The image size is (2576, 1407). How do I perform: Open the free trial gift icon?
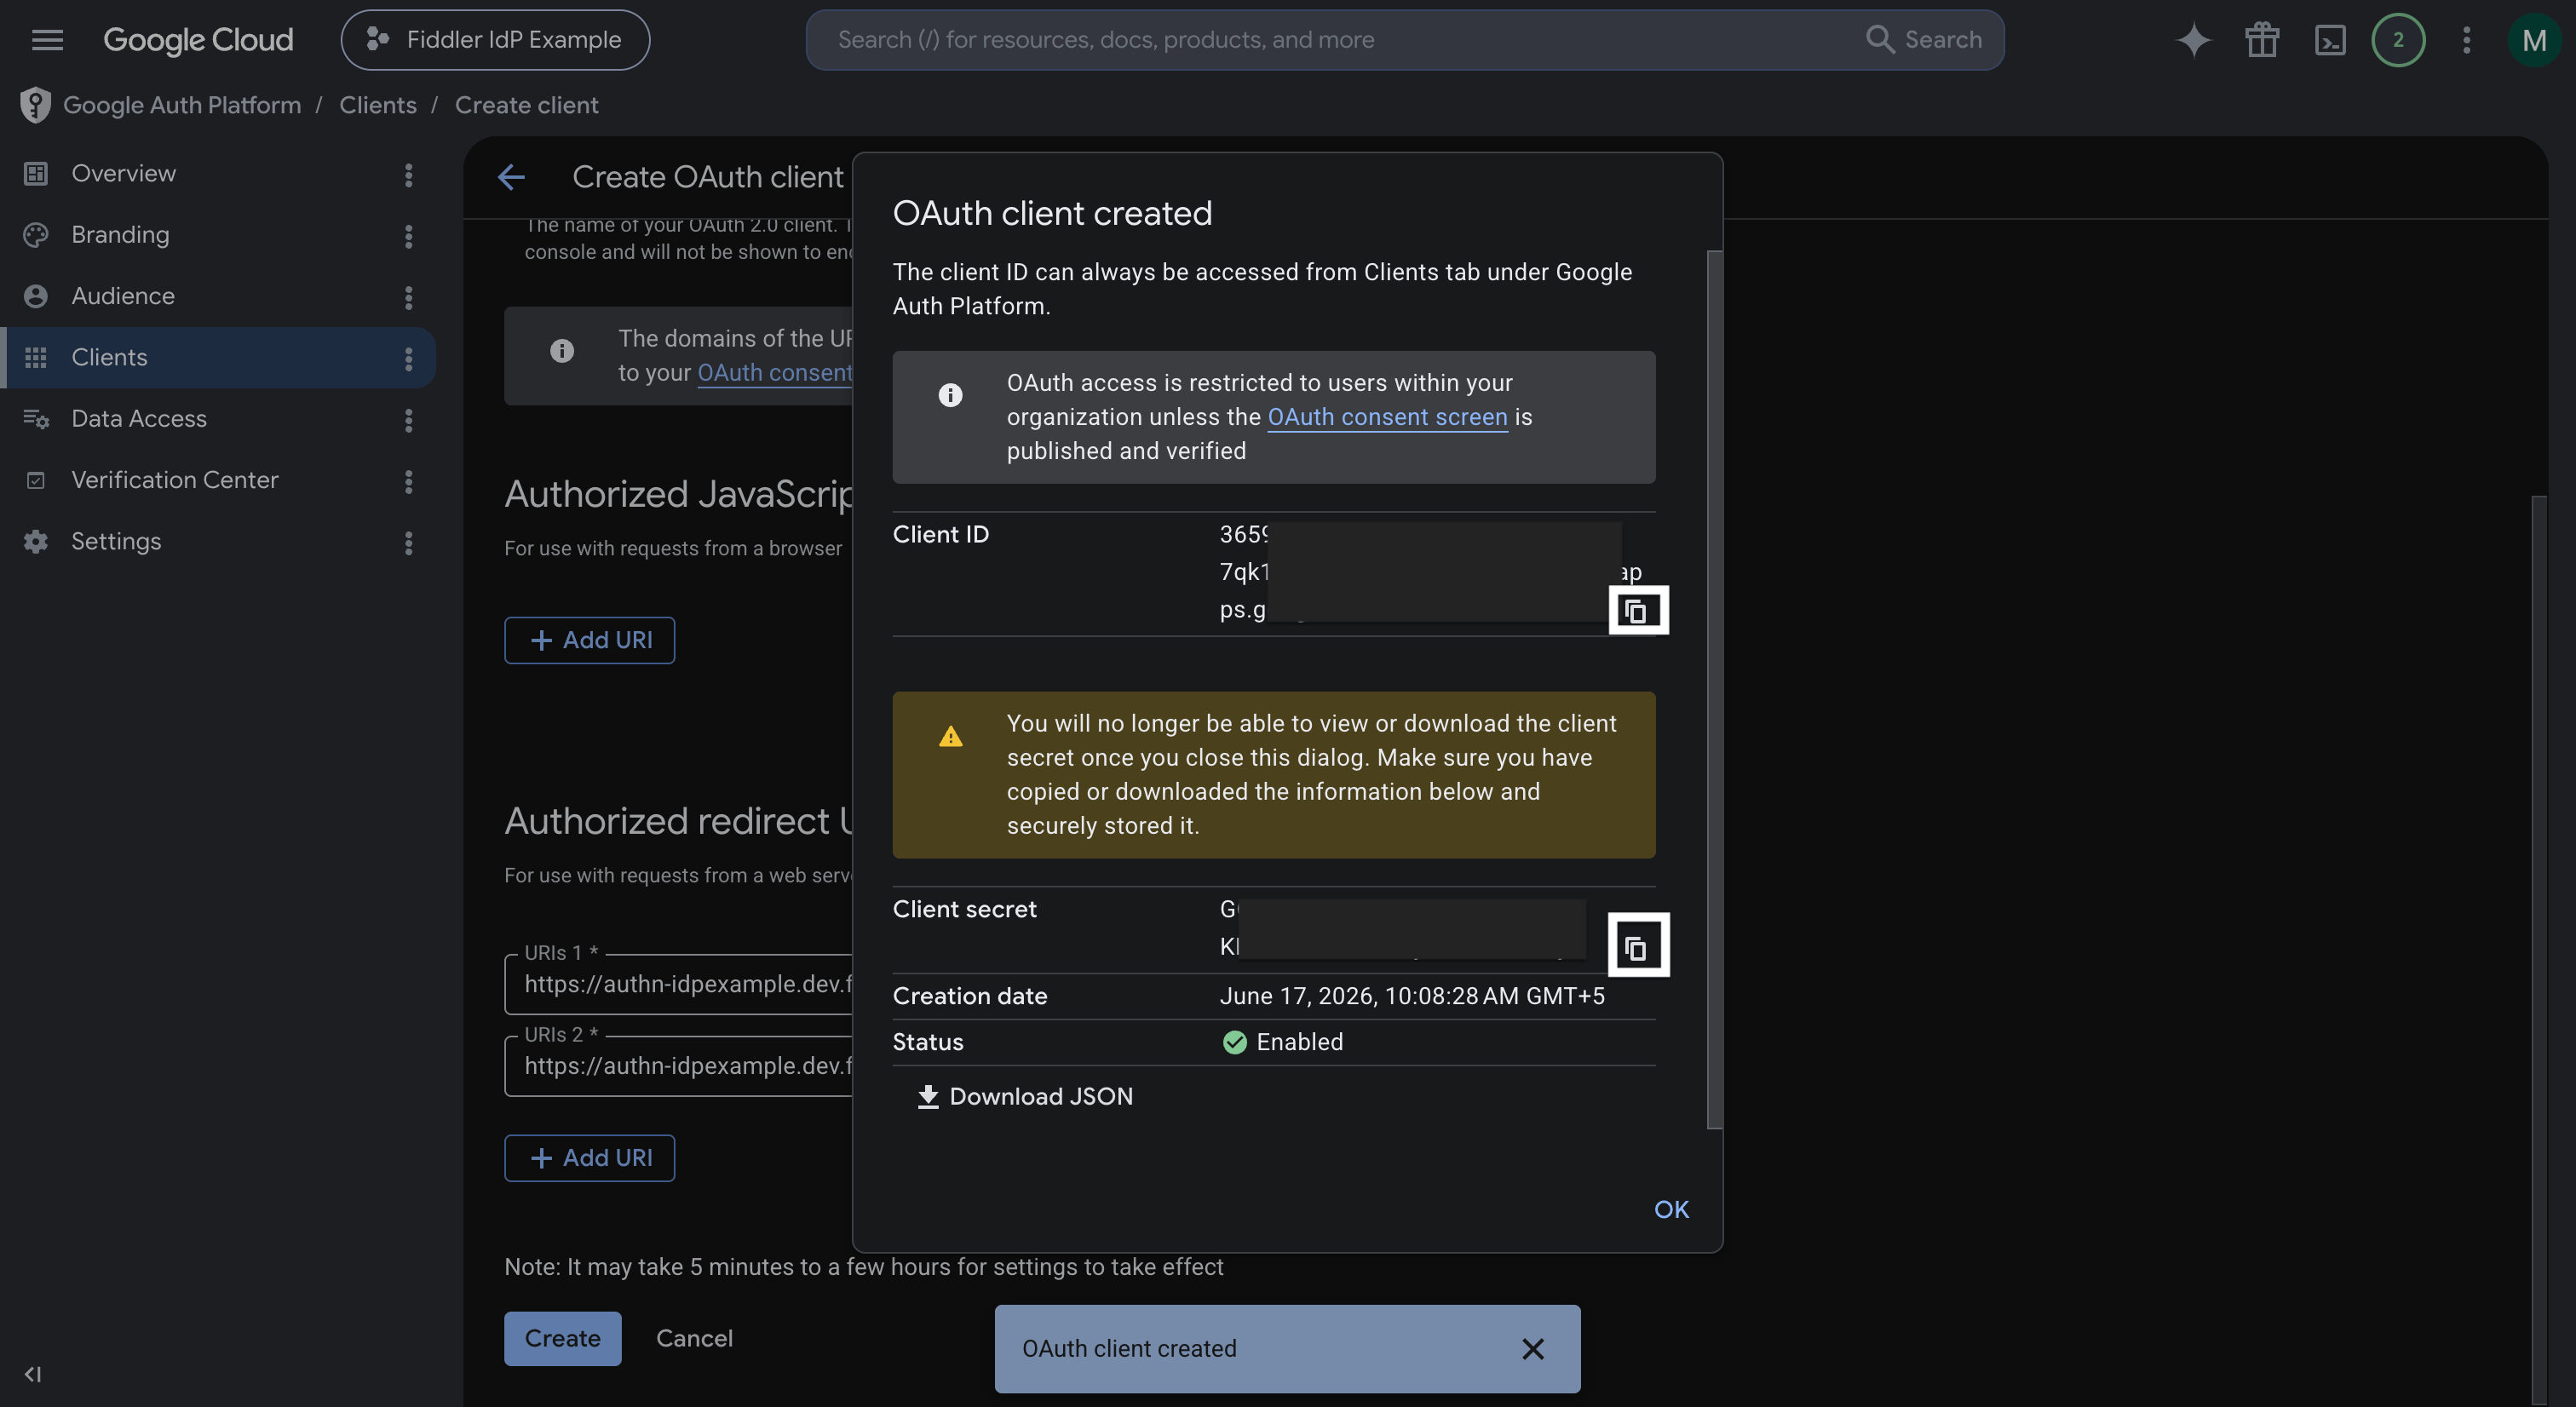2262,40
